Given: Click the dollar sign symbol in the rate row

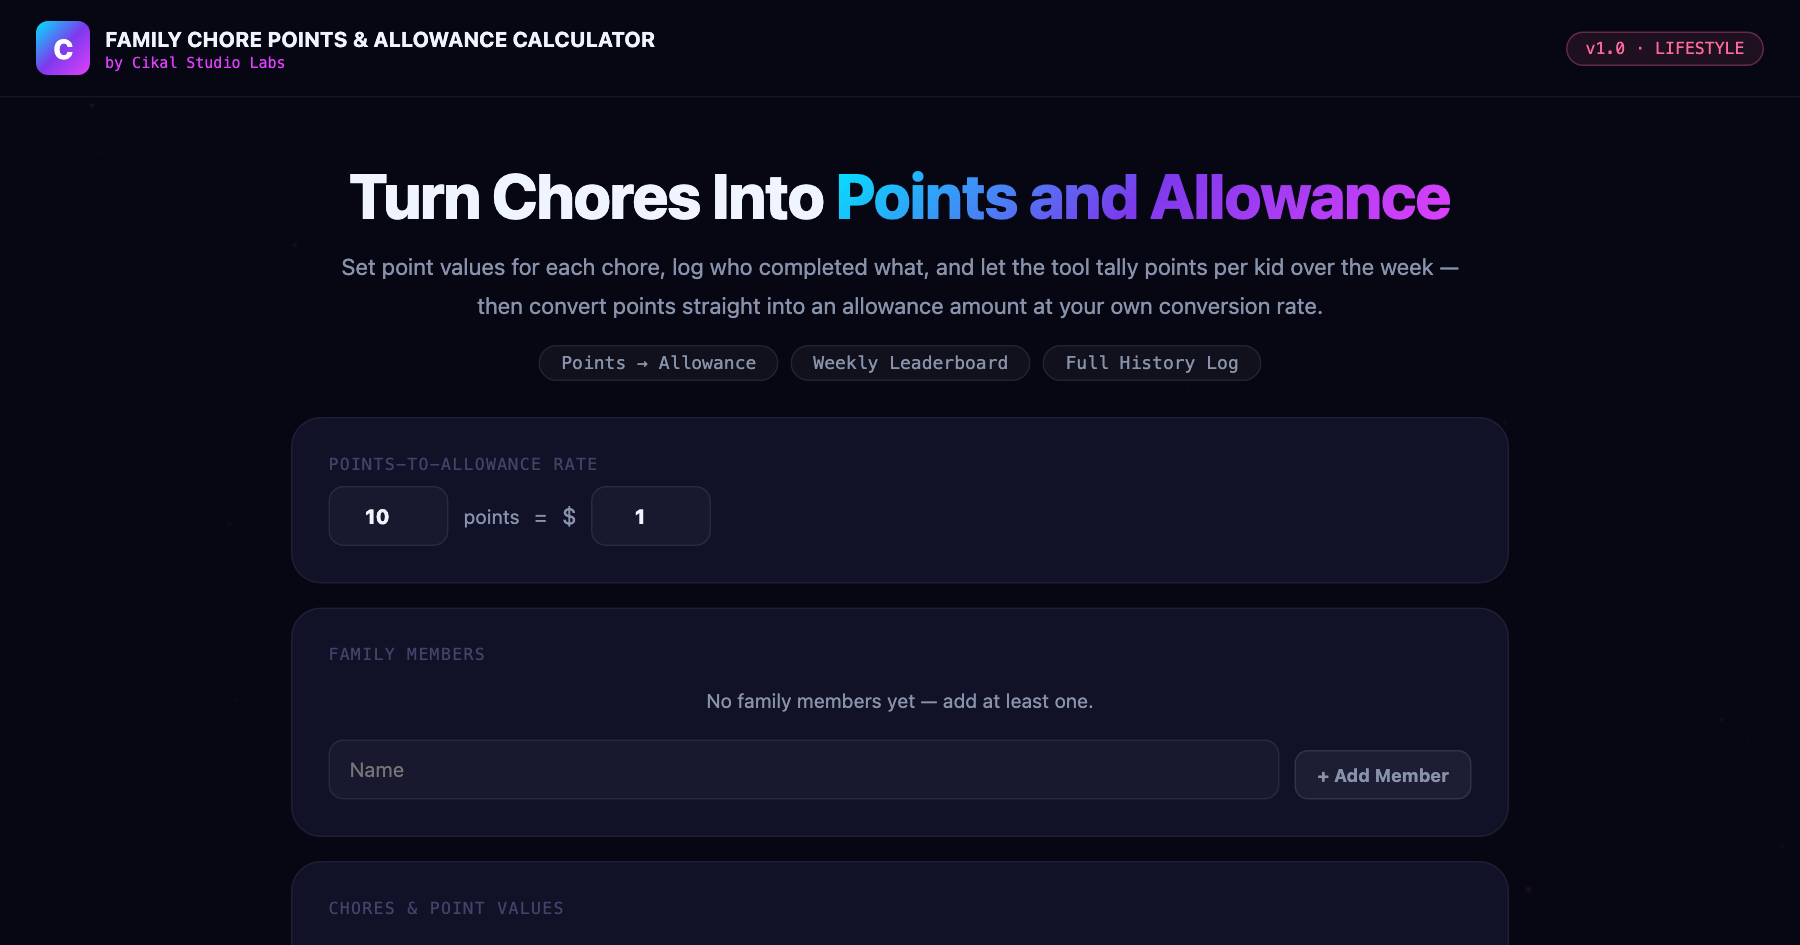Looking at the screenshot, I should pos(569,517).
